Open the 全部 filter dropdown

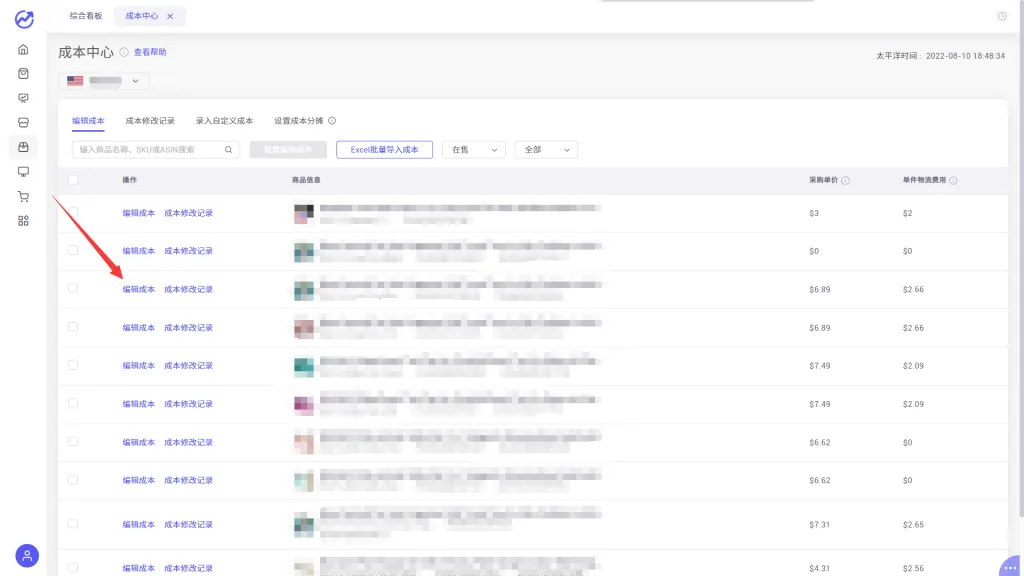point(546,150)
